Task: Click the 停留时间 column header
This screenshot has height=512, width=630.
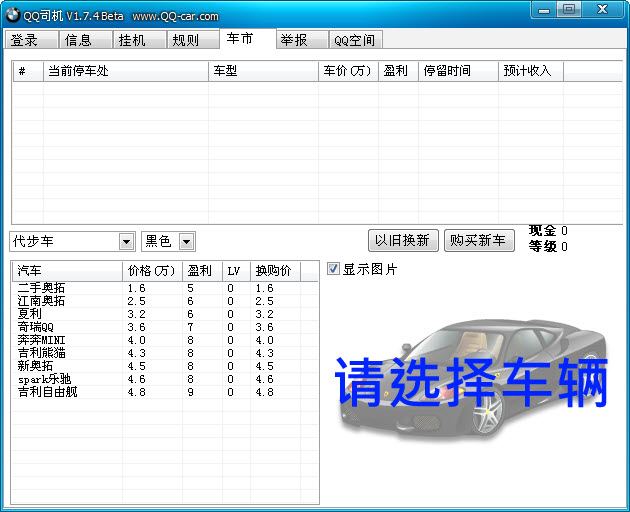Action: click(x=458, y=71)
